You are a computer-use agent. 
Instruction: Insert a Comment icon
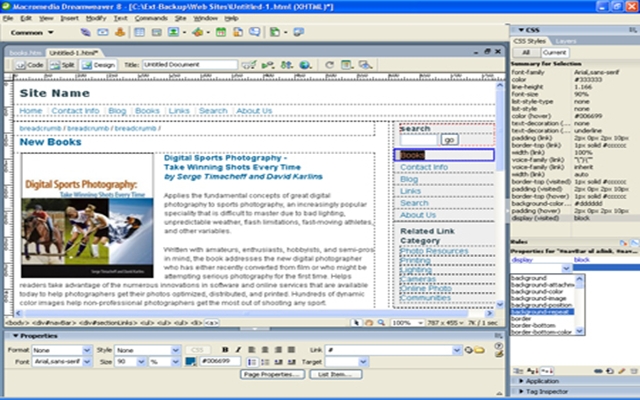[255, 32]
